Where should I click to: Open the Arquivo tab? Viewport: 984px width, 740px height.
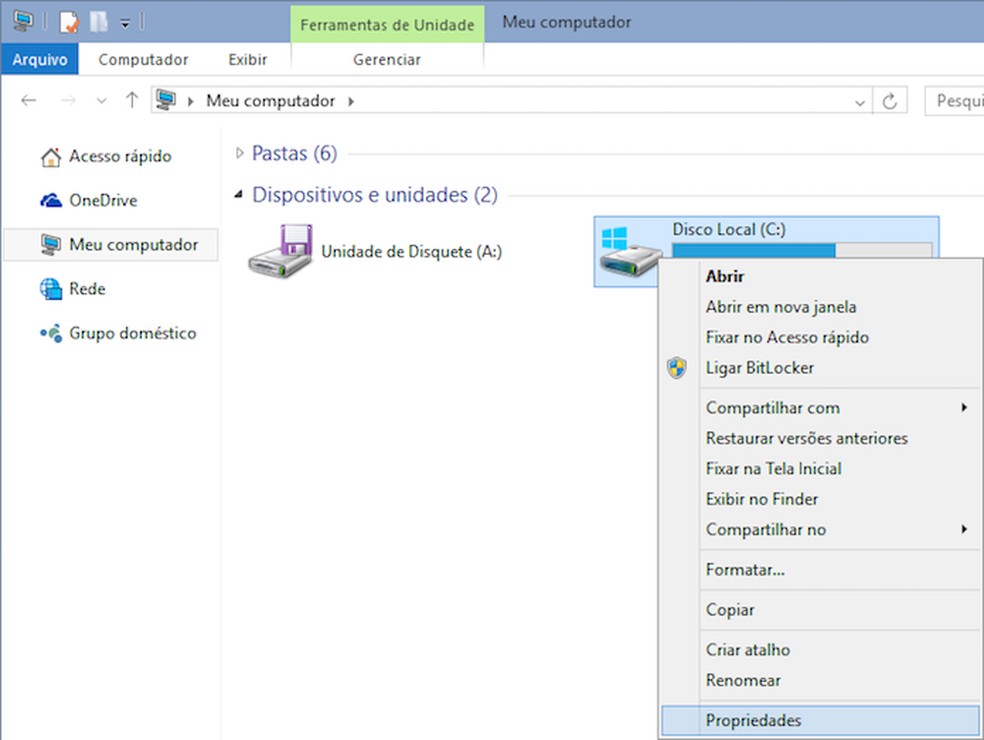(x=40, y=59)
